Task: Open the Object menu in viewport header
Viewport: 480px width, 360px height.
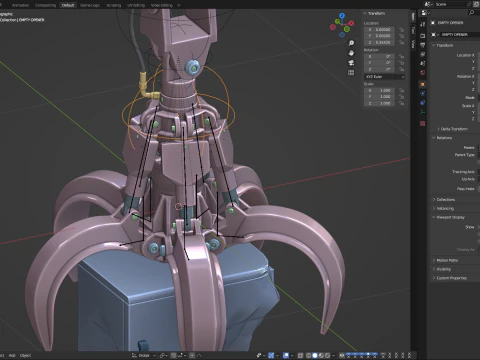Action: [x=25, y=356]
